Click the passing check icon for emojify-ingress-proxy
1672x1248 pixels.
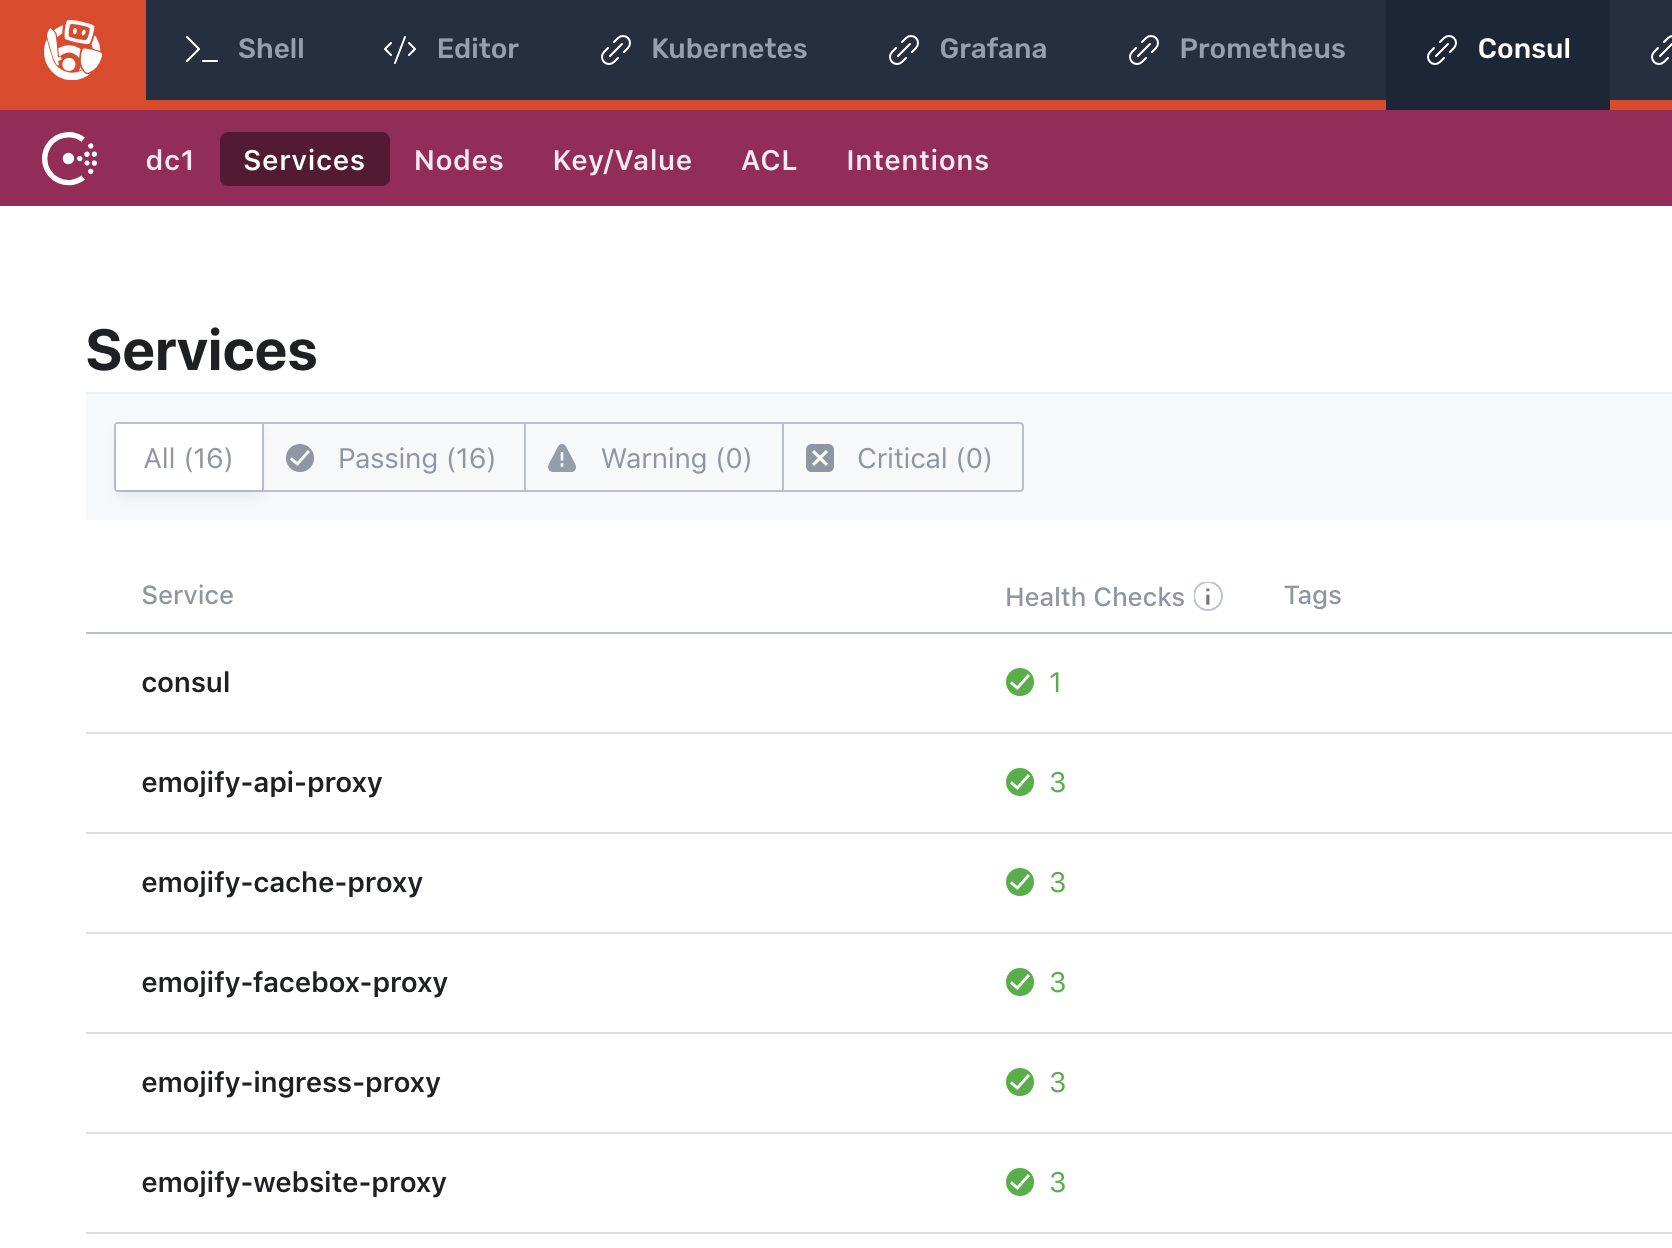click(1020, 1082)
